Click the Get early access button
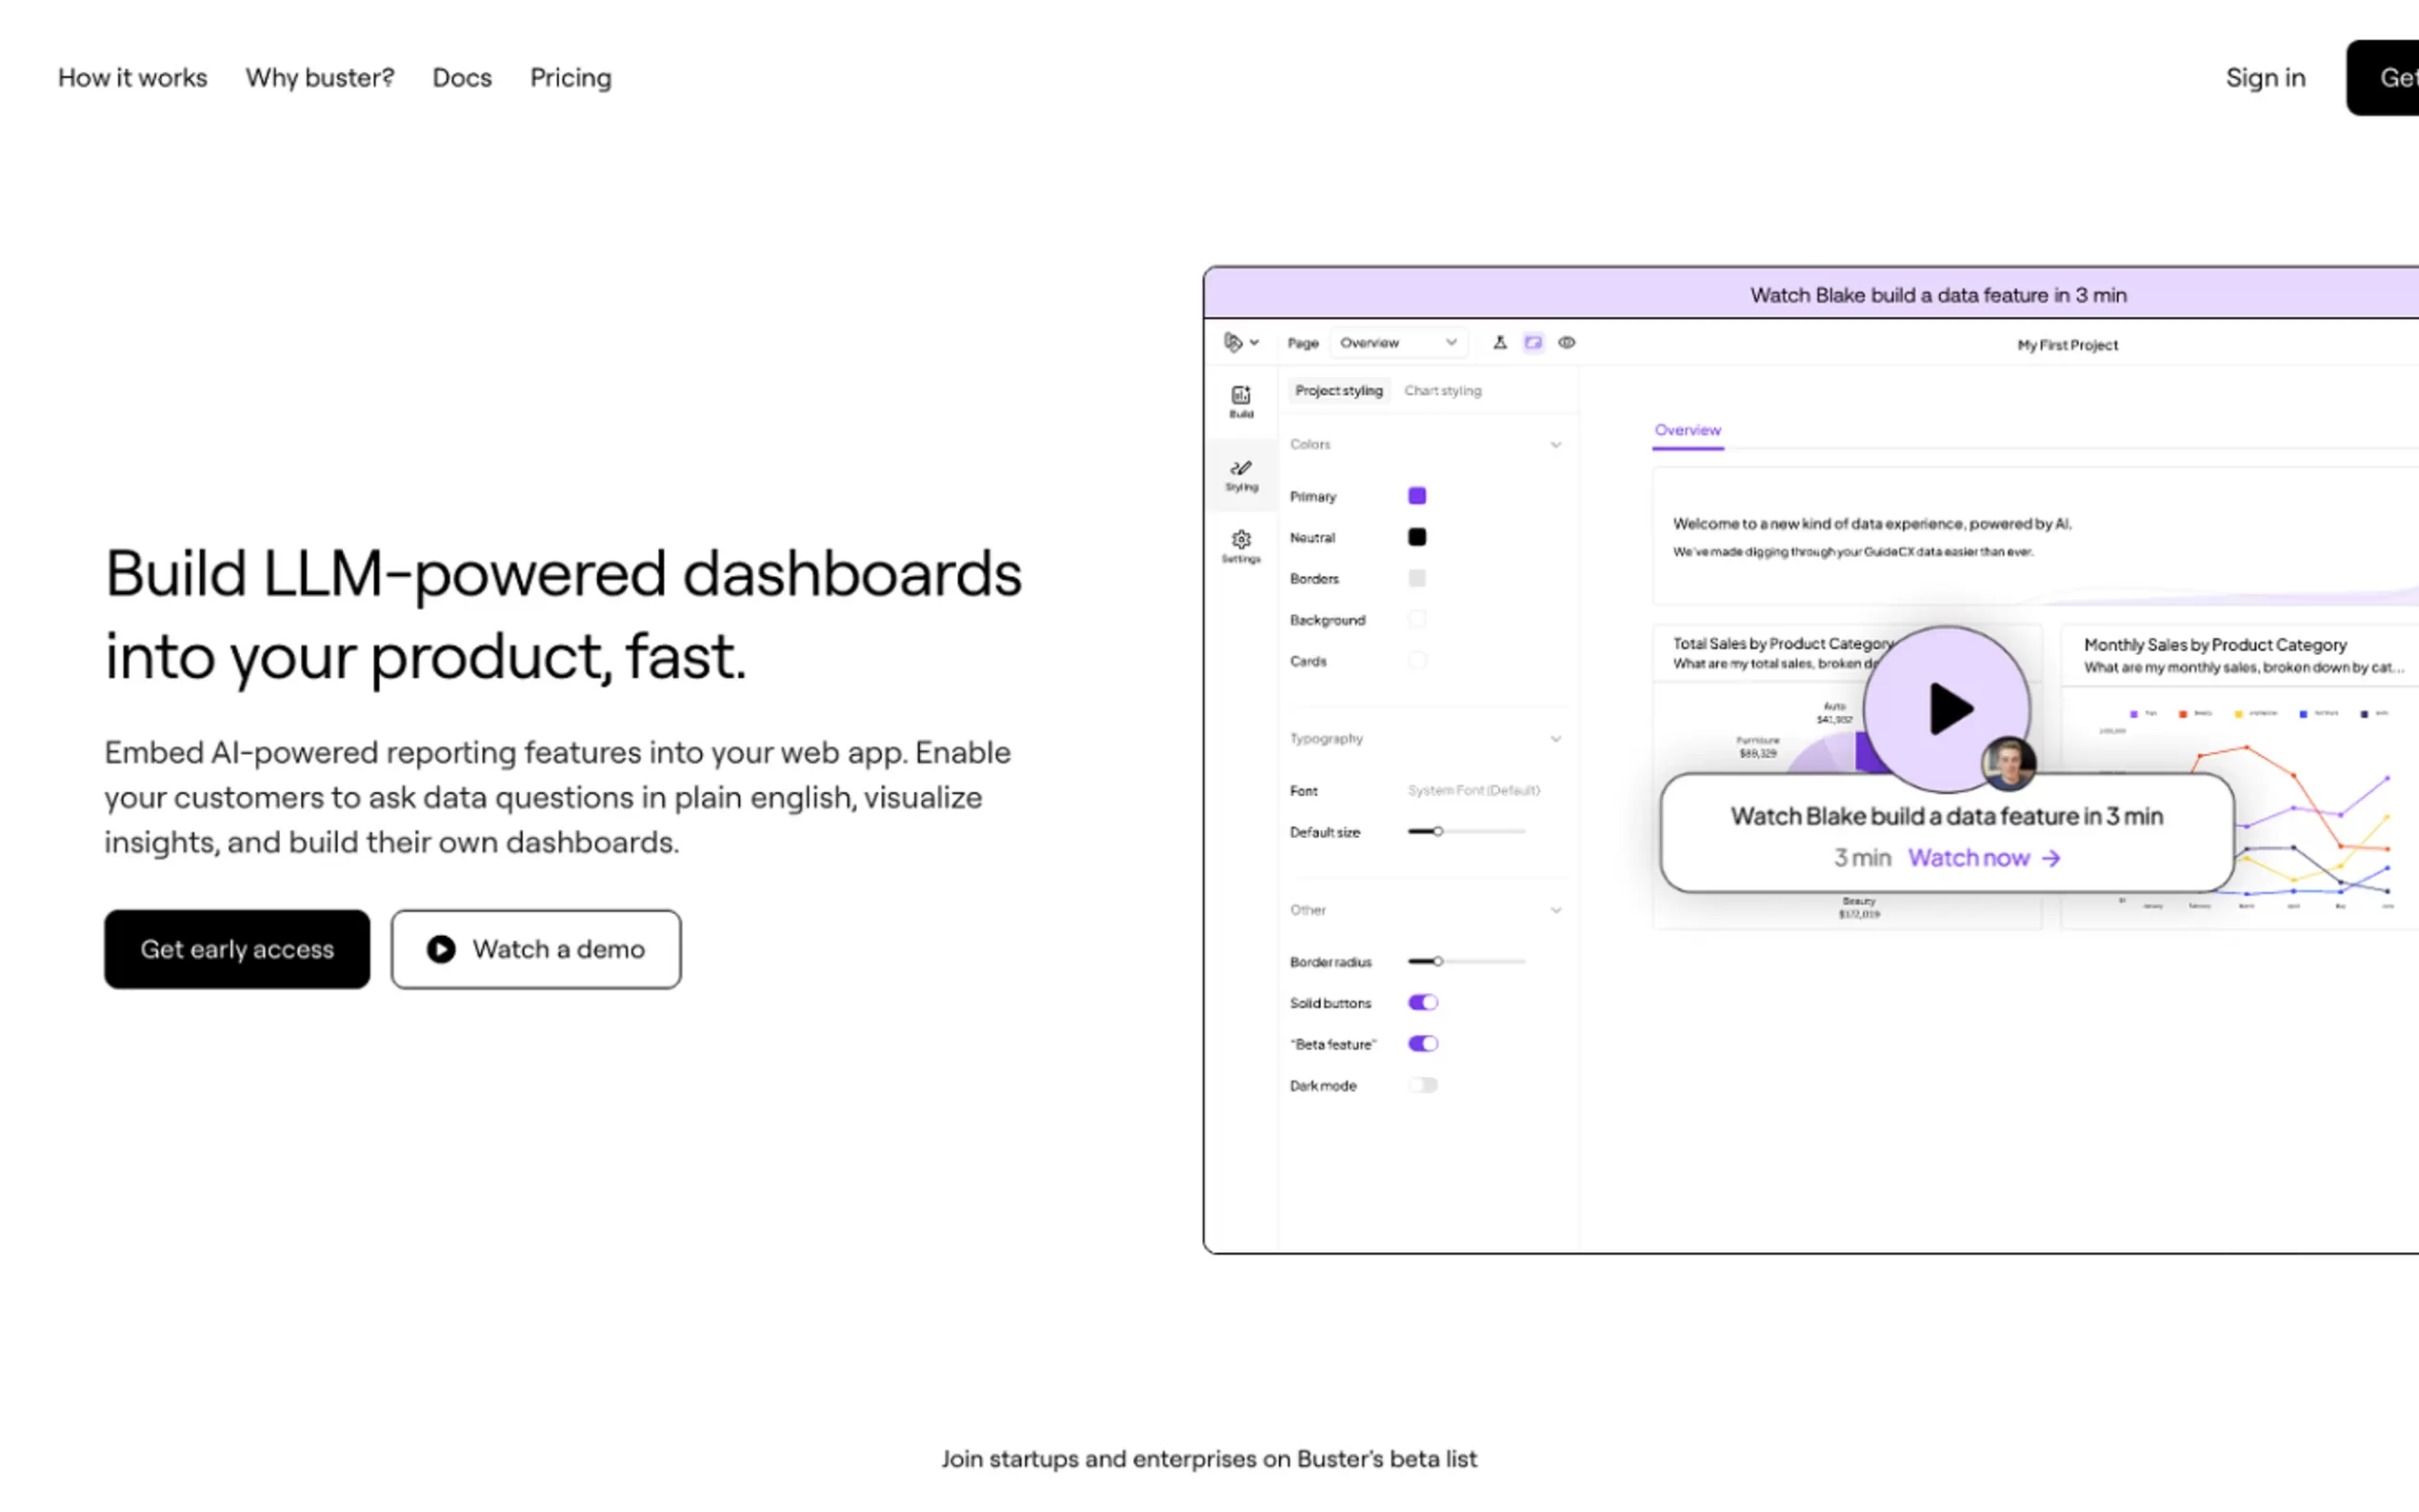The height and width of the screenshot is (1512, 2419). [x=237, y=949]
